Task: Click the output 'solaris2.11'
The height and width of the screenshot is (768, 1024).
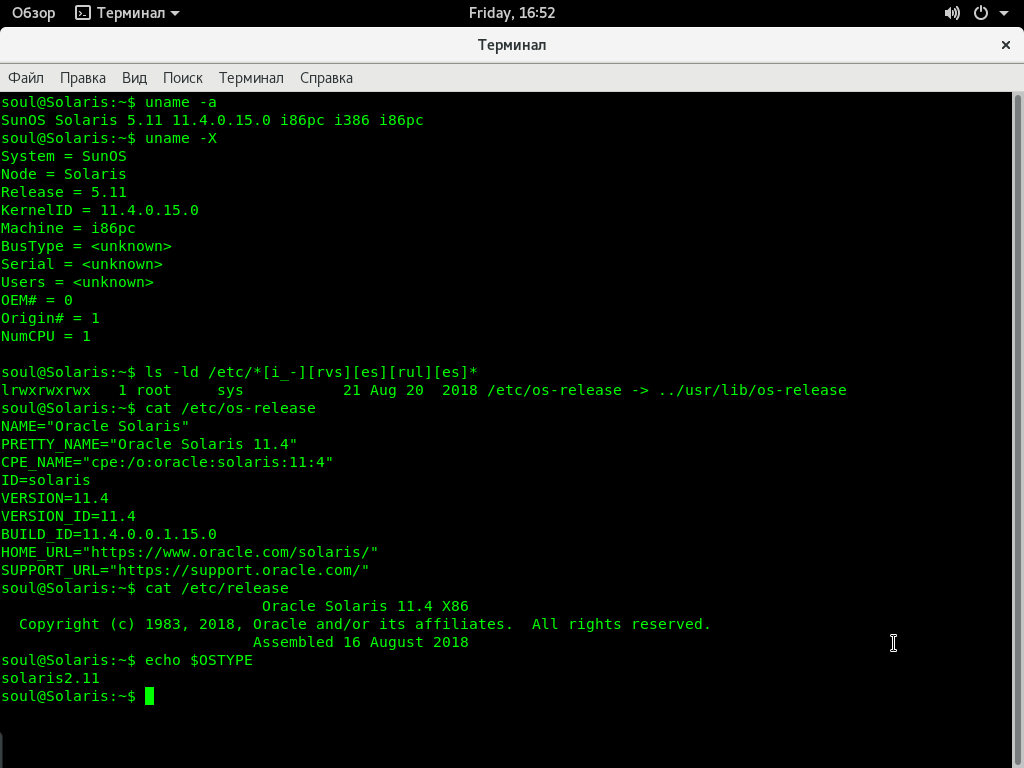Action: (50, 679)
